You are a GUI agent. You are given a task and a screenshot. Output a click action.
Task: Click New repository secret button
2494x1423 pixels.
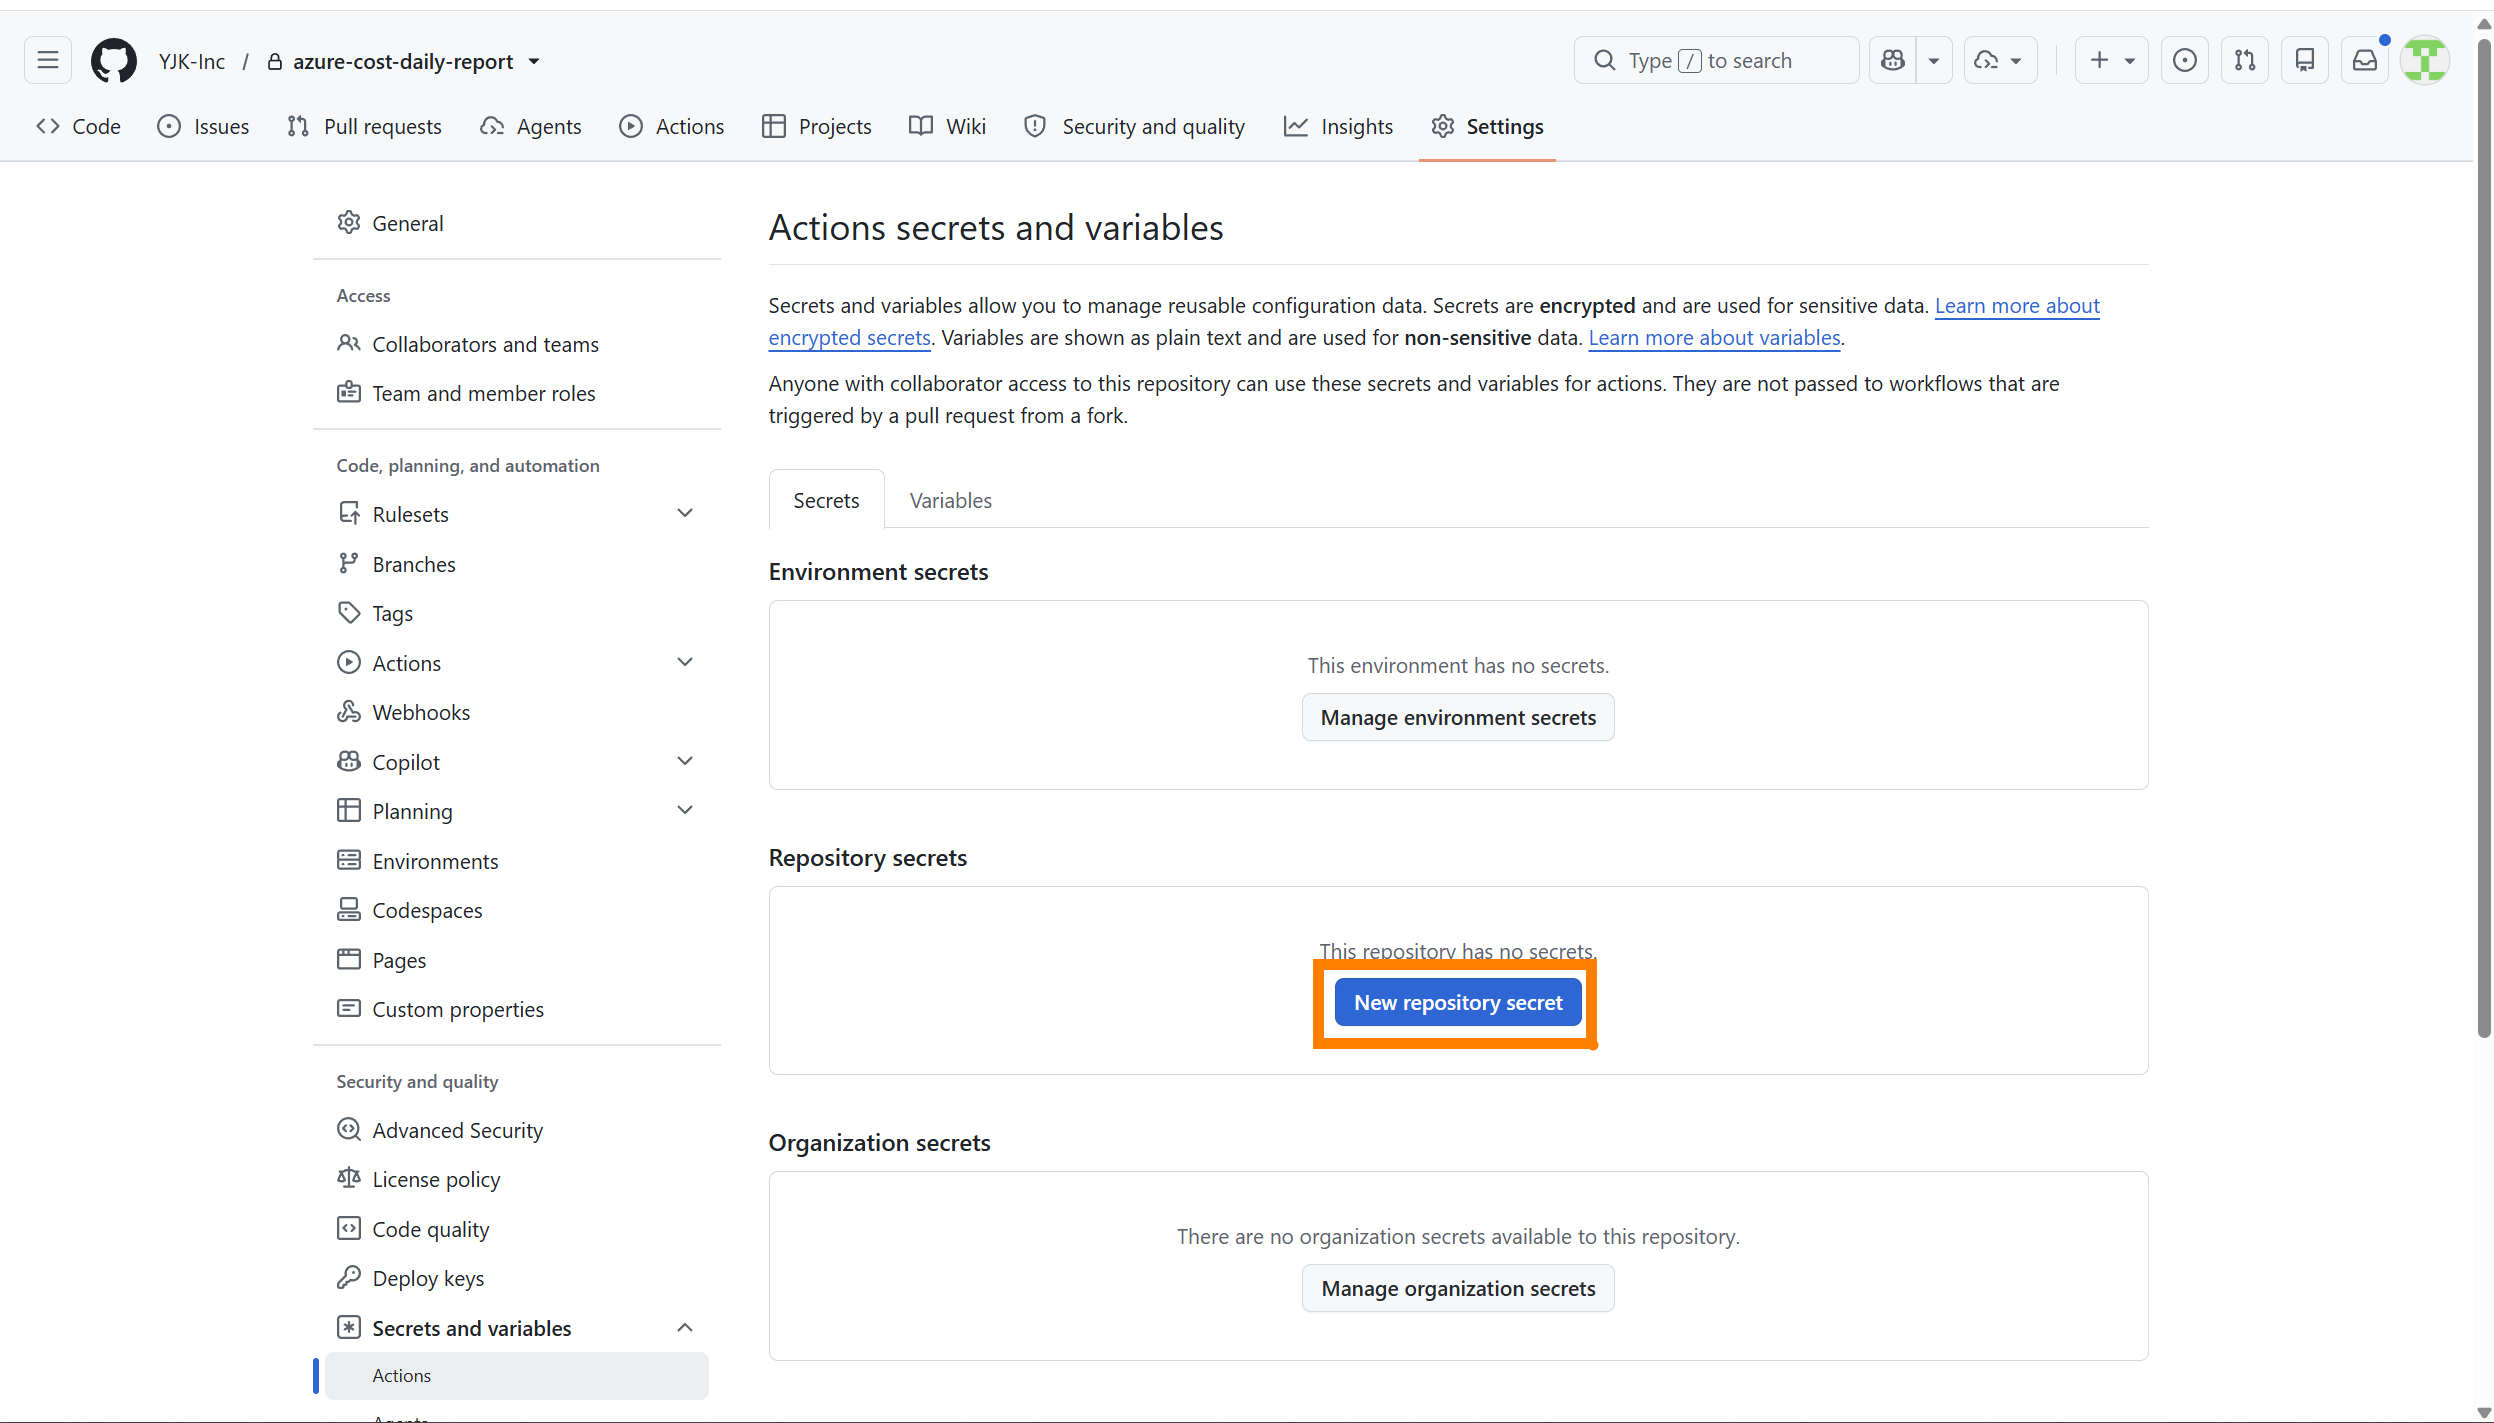coord(1458,1003)
